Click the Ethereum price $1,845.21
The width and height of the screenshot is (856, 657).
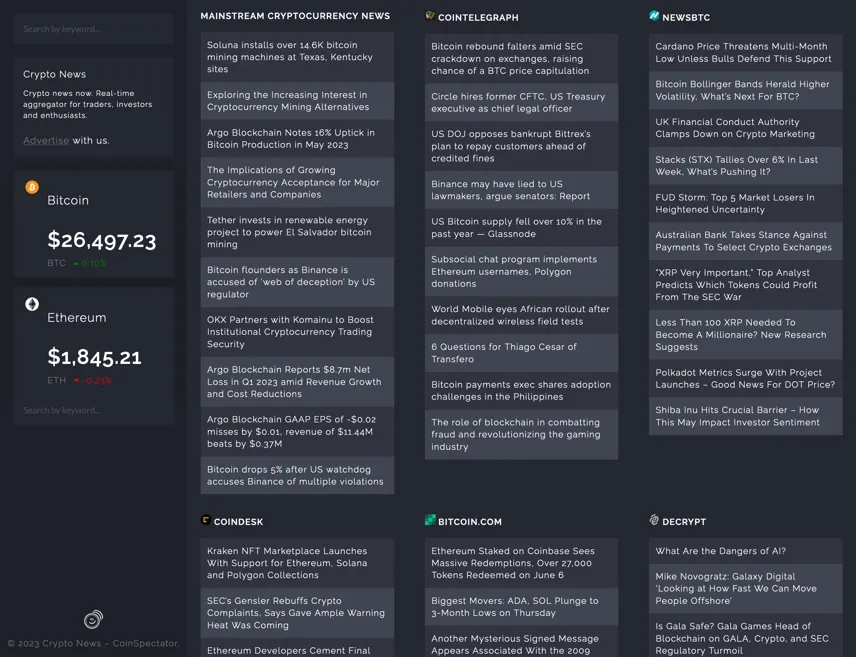pos(94,357)
